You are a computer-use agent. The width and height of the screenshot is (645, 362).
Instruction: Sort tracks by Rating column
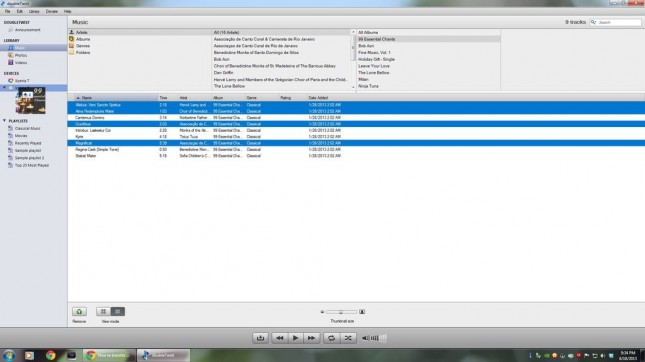pyautogui.click(x=292, y=98)
